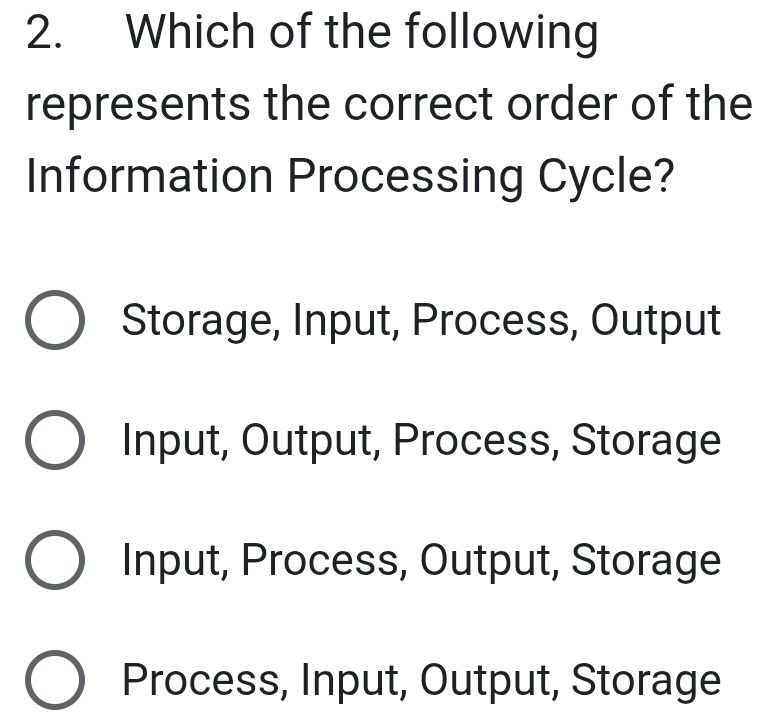This screenshot has width=765, height=728.
Task: Click the word 'correct' in the question
Action: point(415,106)
